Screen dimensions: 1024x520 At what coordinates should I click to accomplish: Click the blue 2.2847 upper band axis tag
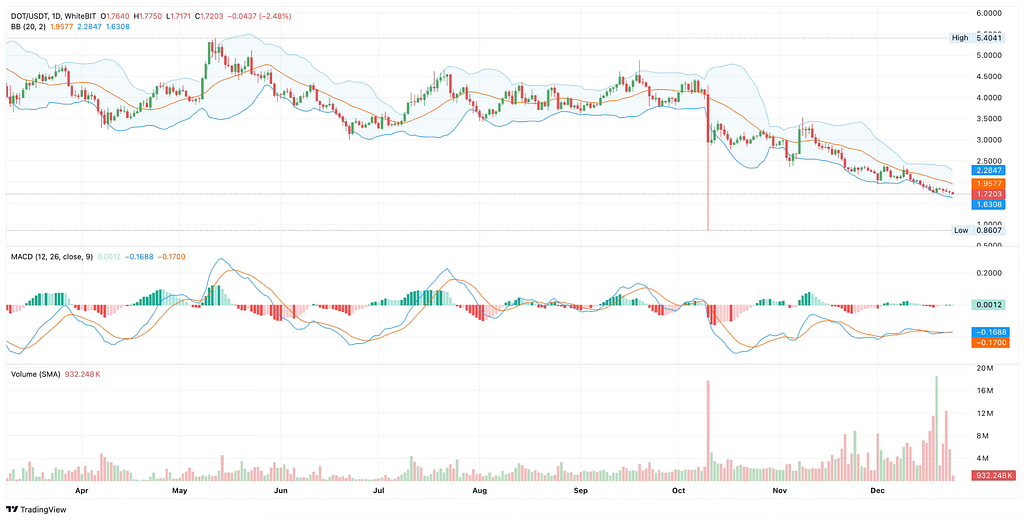coord(989,170)
